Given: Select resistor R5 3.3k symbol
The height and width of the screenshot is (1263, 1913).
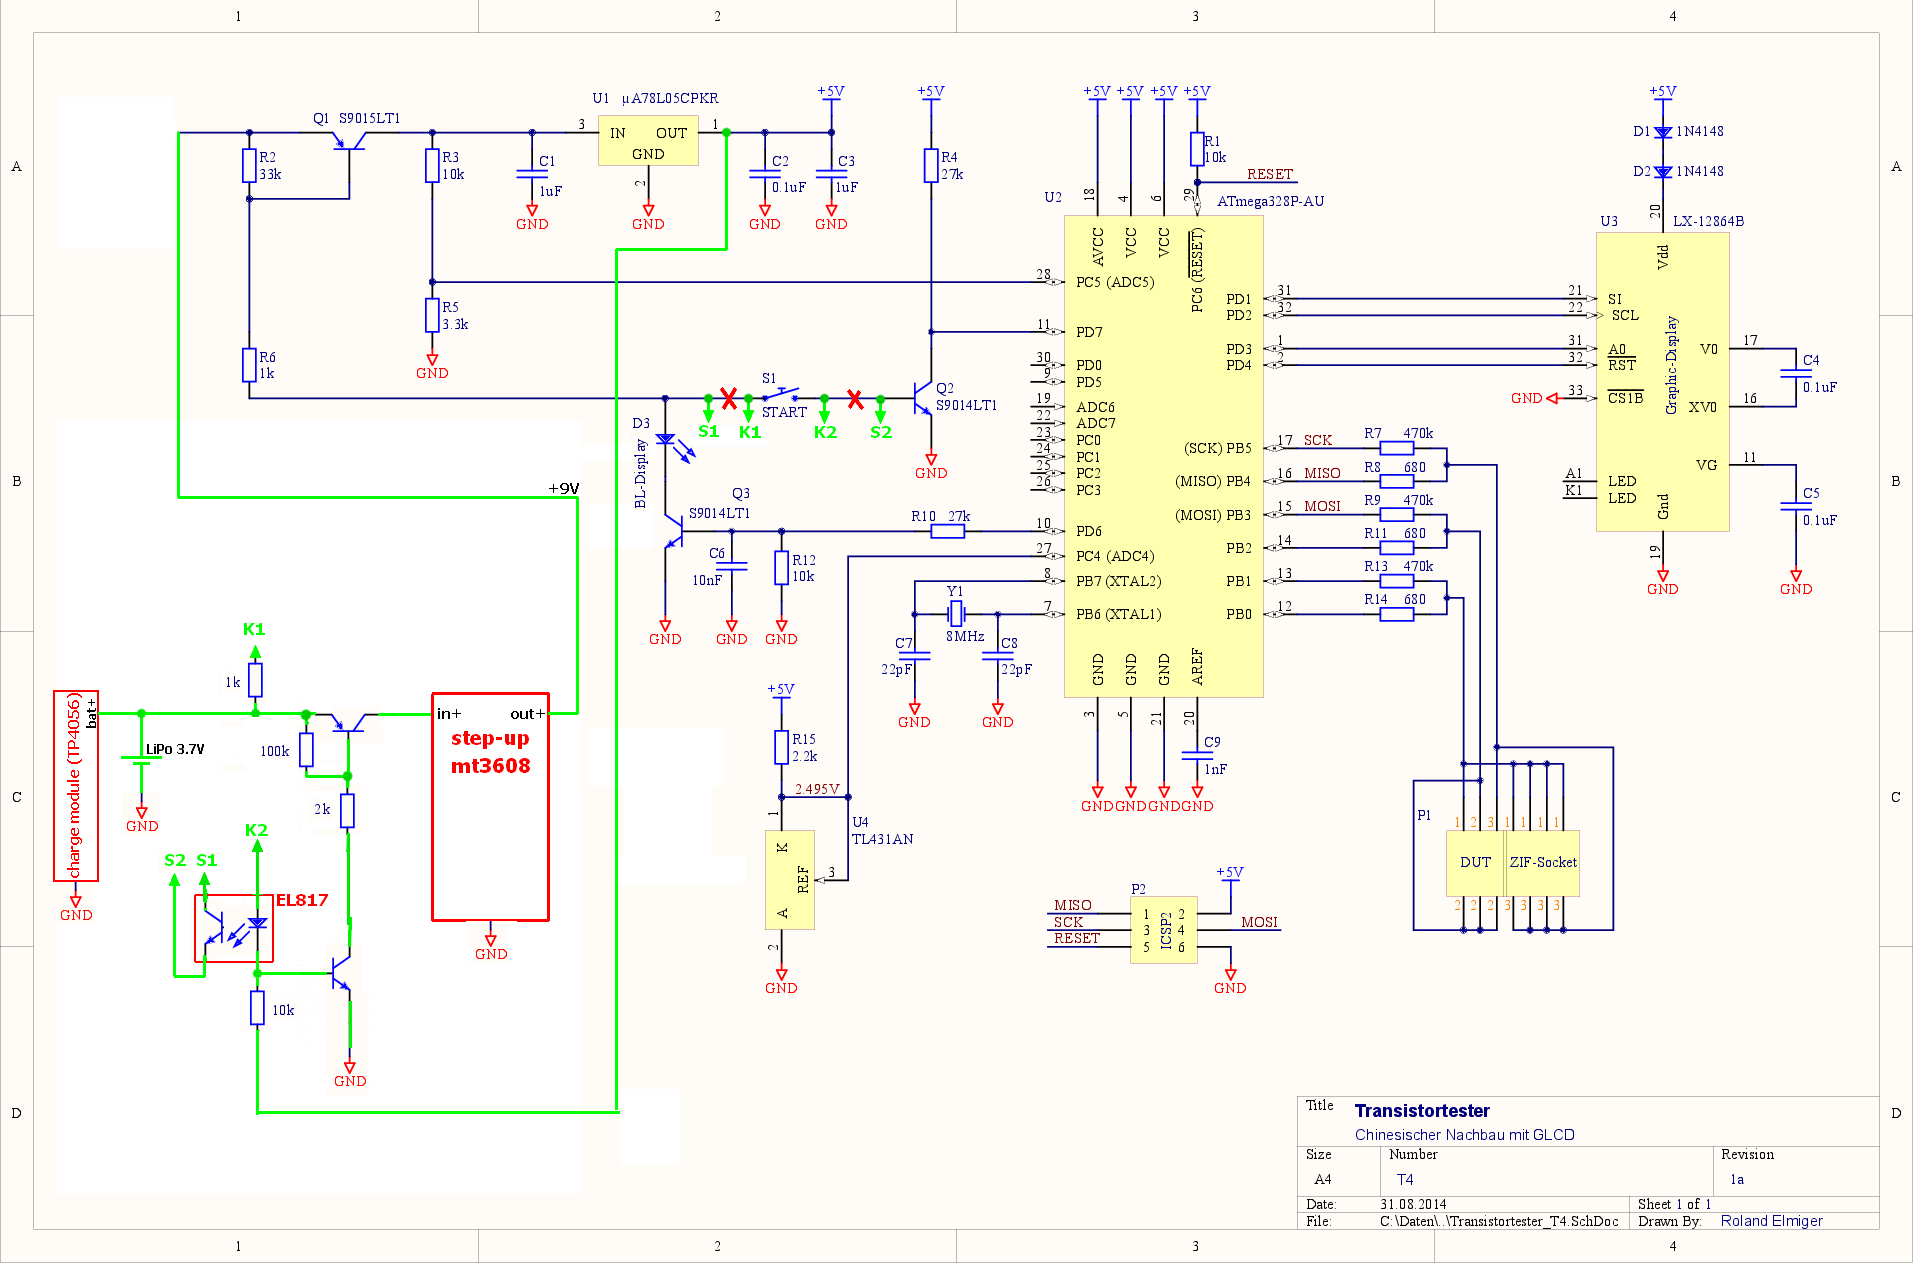Looking at the screenshot, I should click(432, 315).
